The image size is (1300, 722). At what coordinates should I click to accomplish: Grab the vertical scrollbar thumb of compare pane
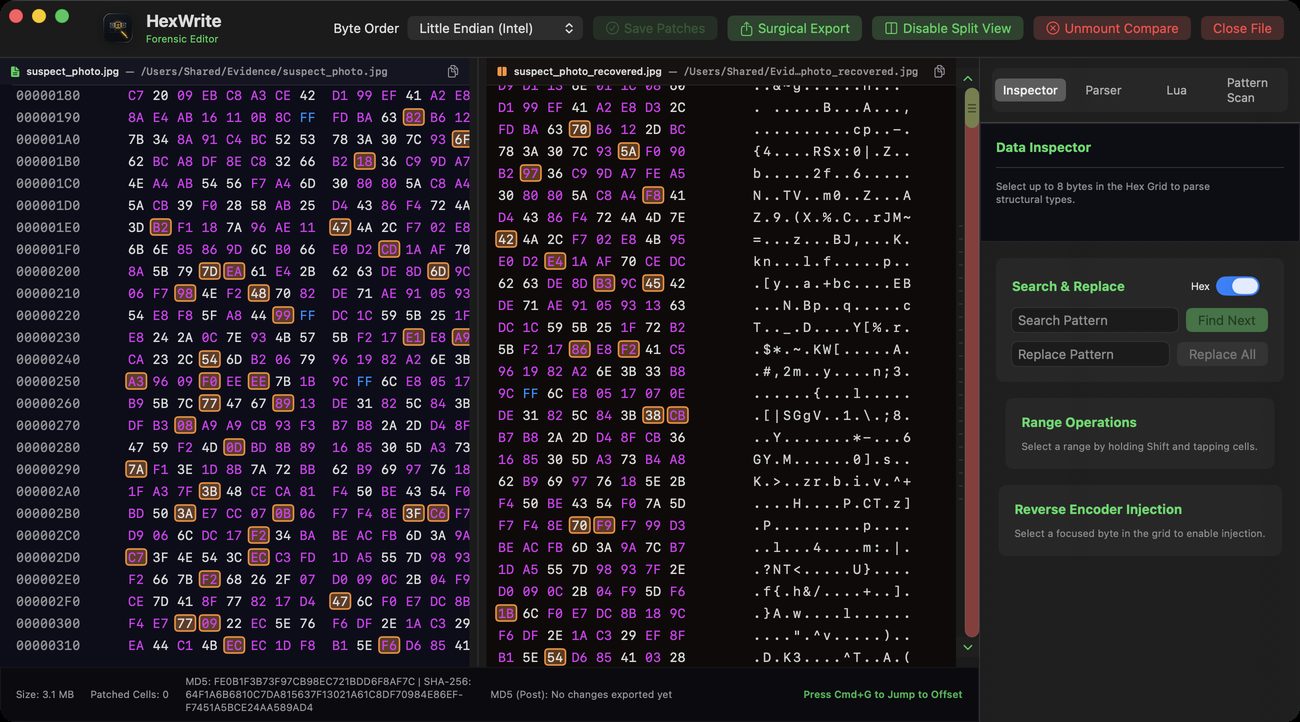tap(971, 108)
